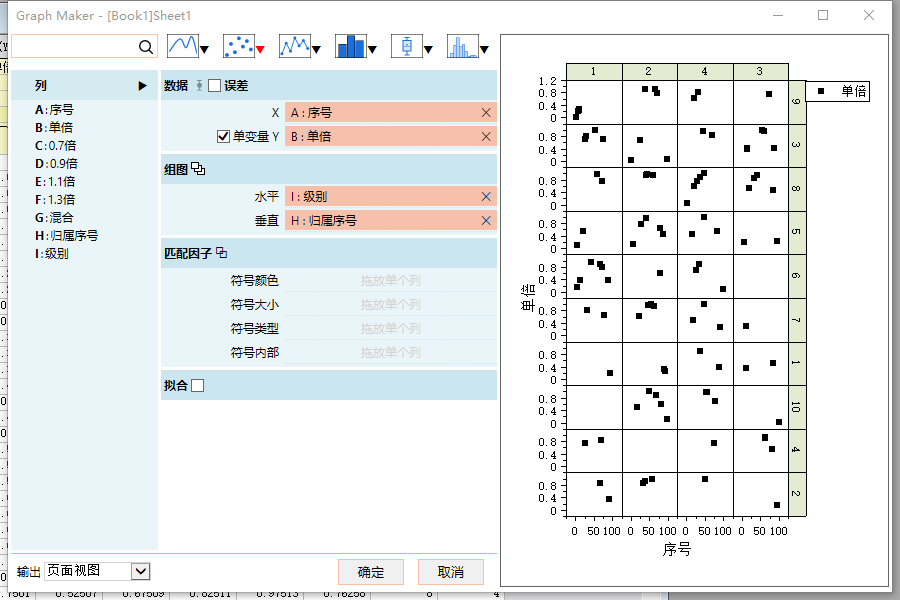Click the 符号内部 drop slot
Image resolution: width=900 pixels, height=600 pixels.
[x=390, y=353]
